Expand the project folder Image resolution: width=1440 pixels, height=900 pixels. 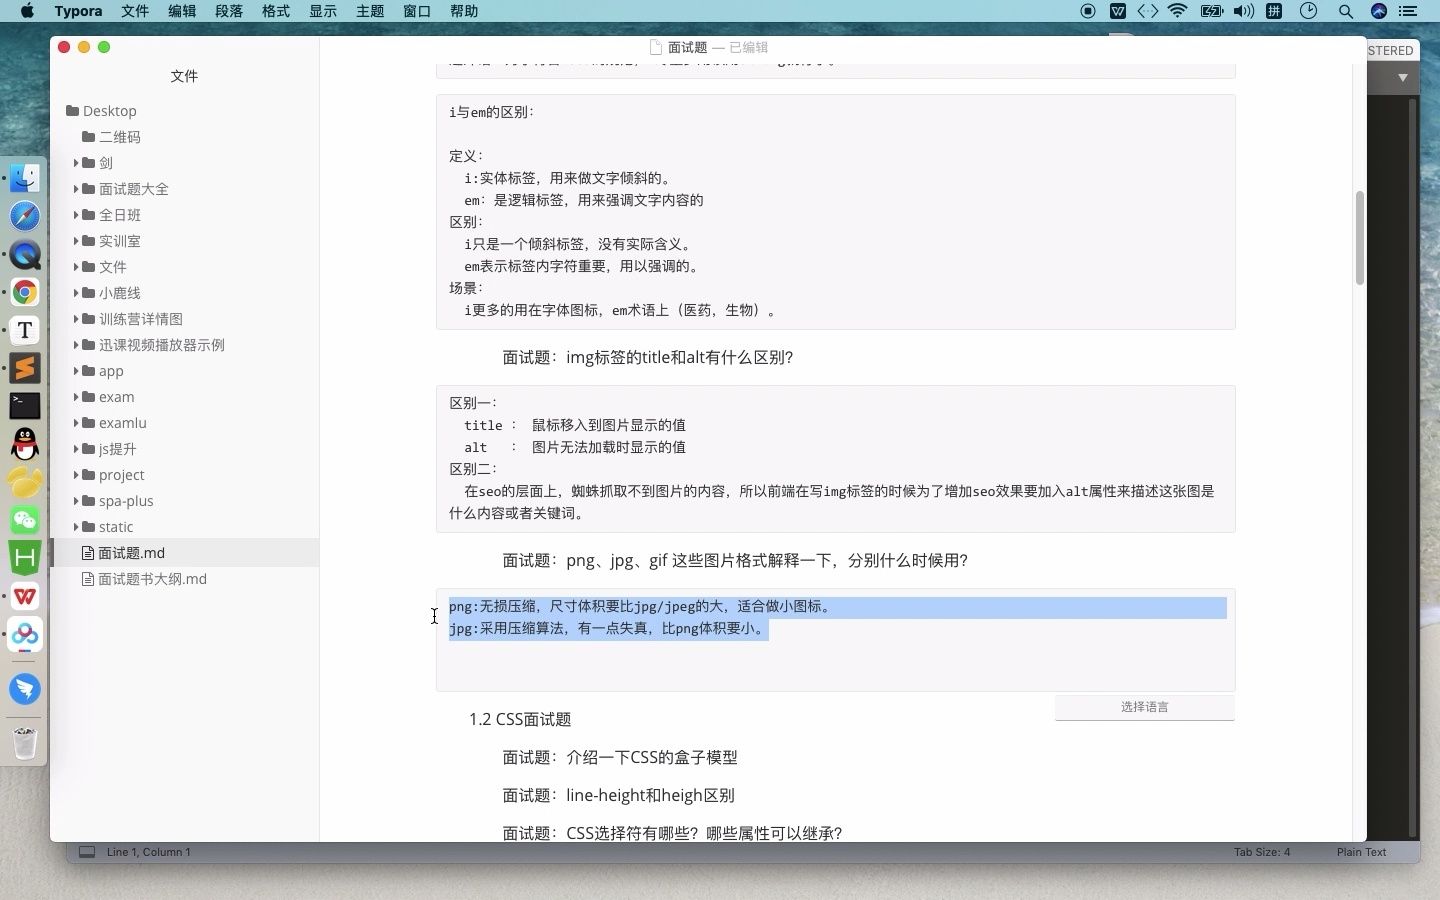pos(76,475)
